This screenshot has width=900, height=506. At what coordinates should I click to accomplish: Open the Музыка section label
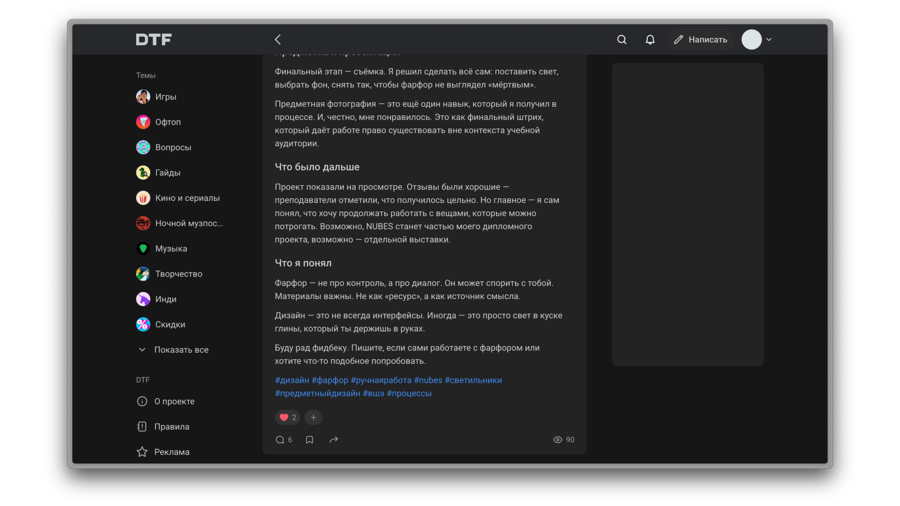coord(171,248)
